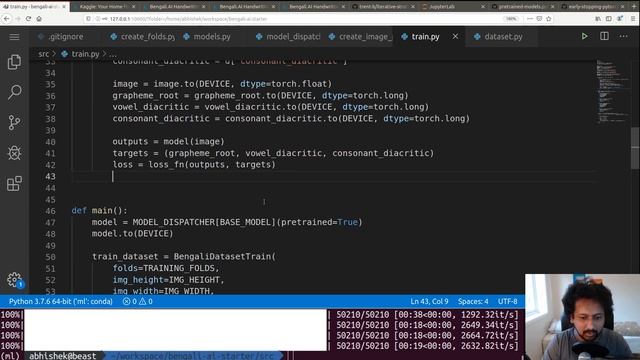
Task: Click 'outputs = model(image)' on line 40
Action: [x=168, y=142]
